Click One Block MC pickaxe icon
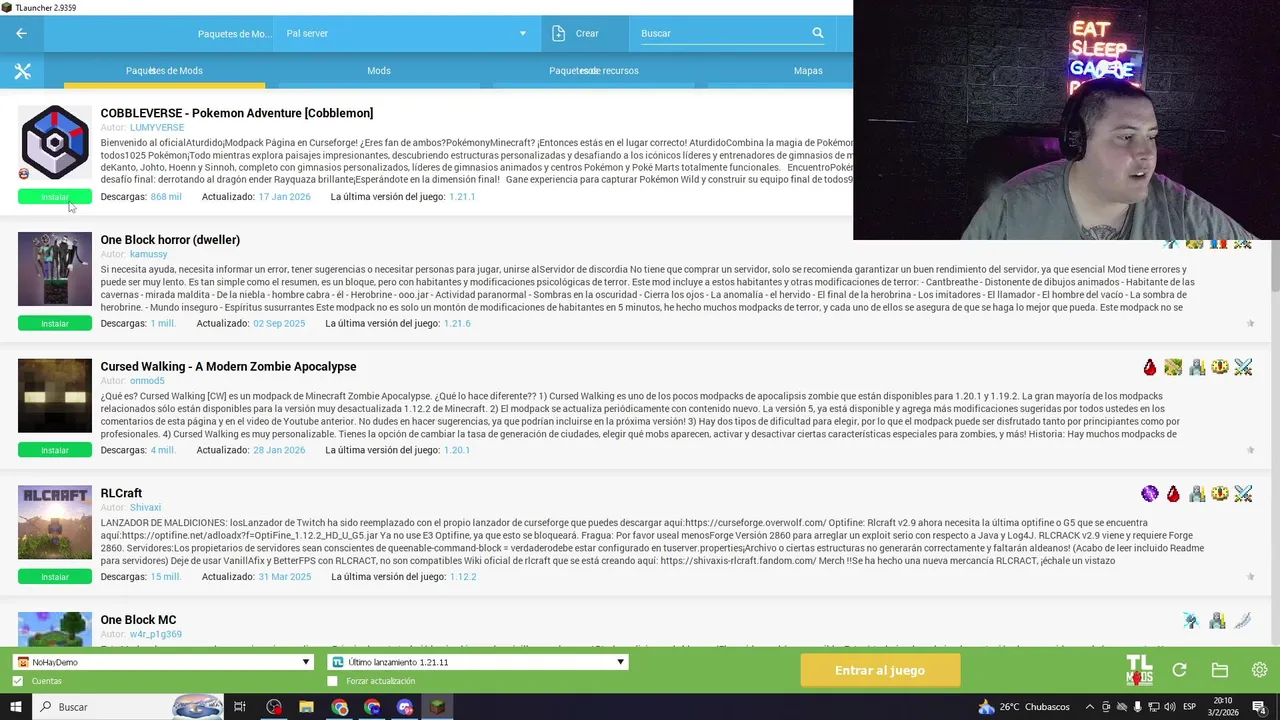This screenshot has height=720, width=1280. [1190, 621]
